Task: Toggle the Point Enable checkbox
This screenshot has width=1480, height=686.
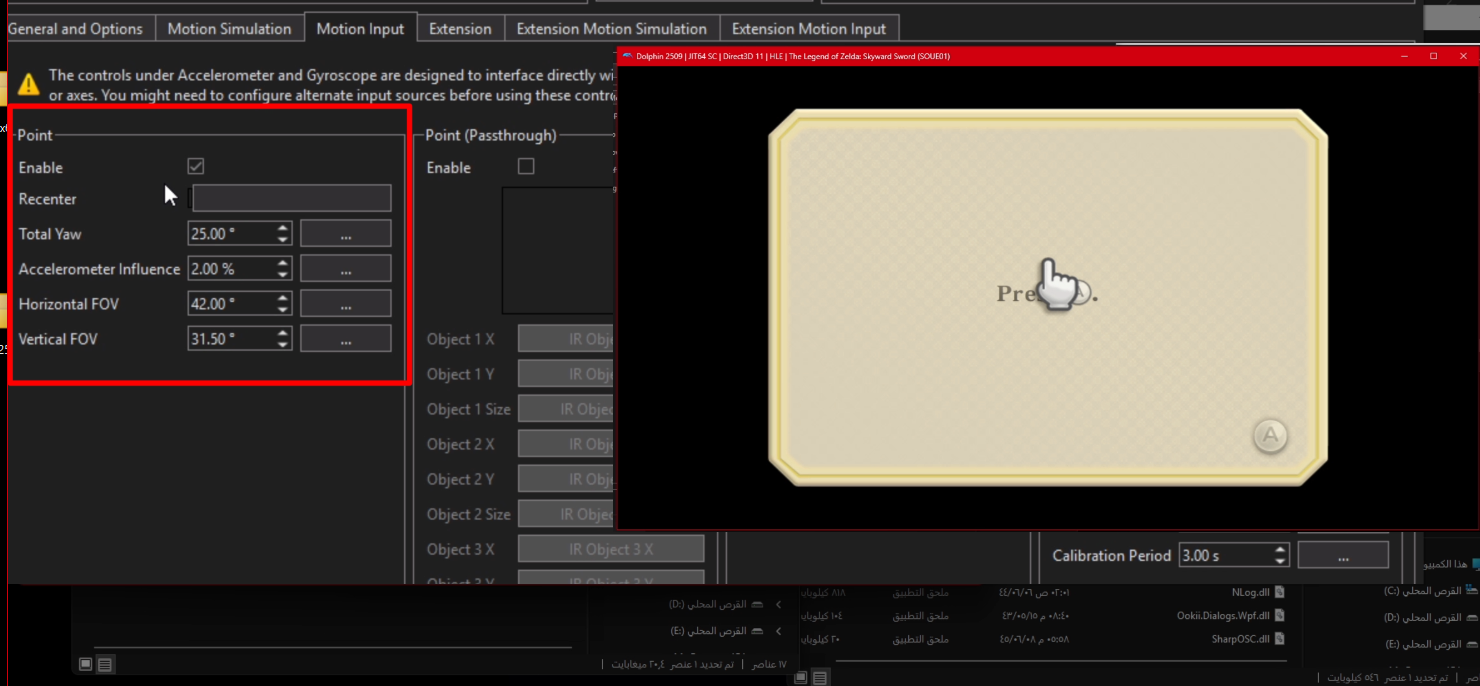Action: [x=196, y=166]
